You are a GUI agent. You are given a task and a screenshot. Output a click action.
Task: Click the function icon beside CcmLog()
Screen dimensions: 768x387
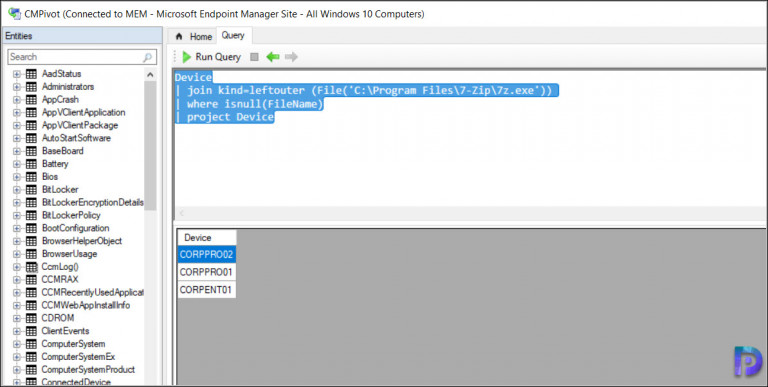(31, 267)
